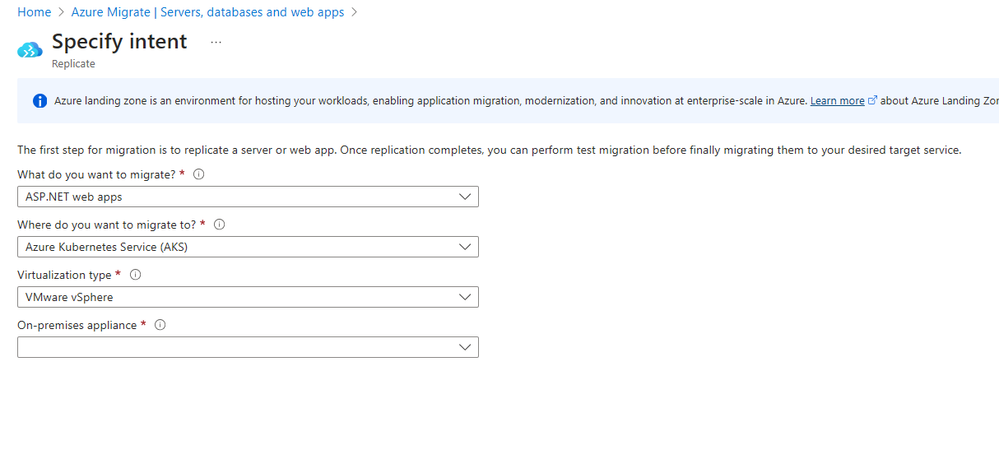999x468 pixels.
Task: Click the Azure Migrate cloud icon
Action: [x=30, y=50]
